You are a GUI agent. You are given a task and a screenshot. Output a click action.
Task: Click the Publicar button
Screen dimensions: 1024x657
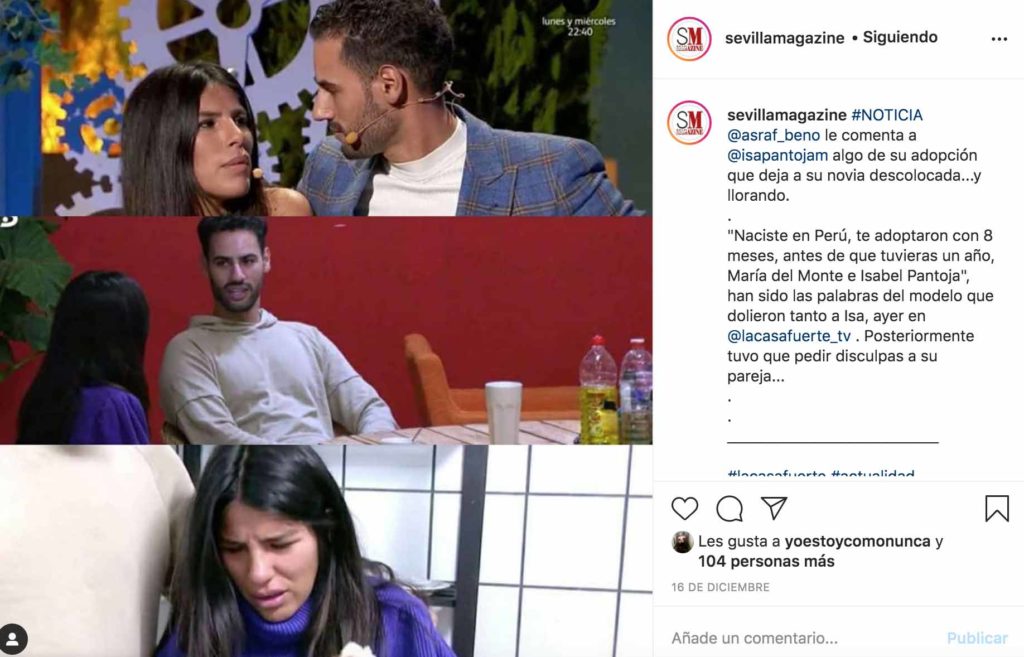tap(977, 638)
